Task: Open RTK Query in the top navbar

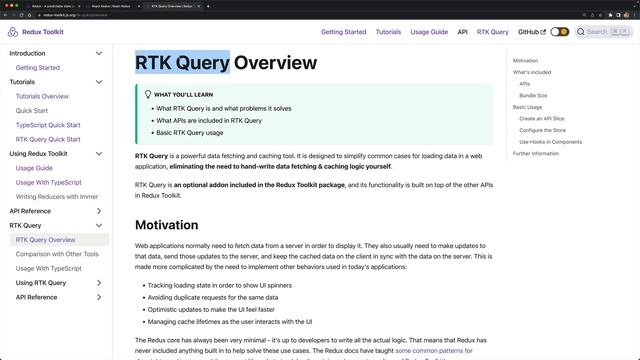Action: pos(493,32)
